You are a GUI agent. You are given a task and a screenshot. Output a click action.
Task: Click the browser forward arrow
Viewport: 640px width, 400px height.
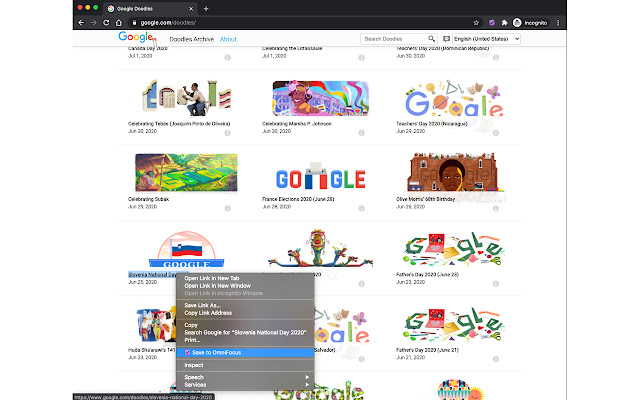tap(93, 23)
